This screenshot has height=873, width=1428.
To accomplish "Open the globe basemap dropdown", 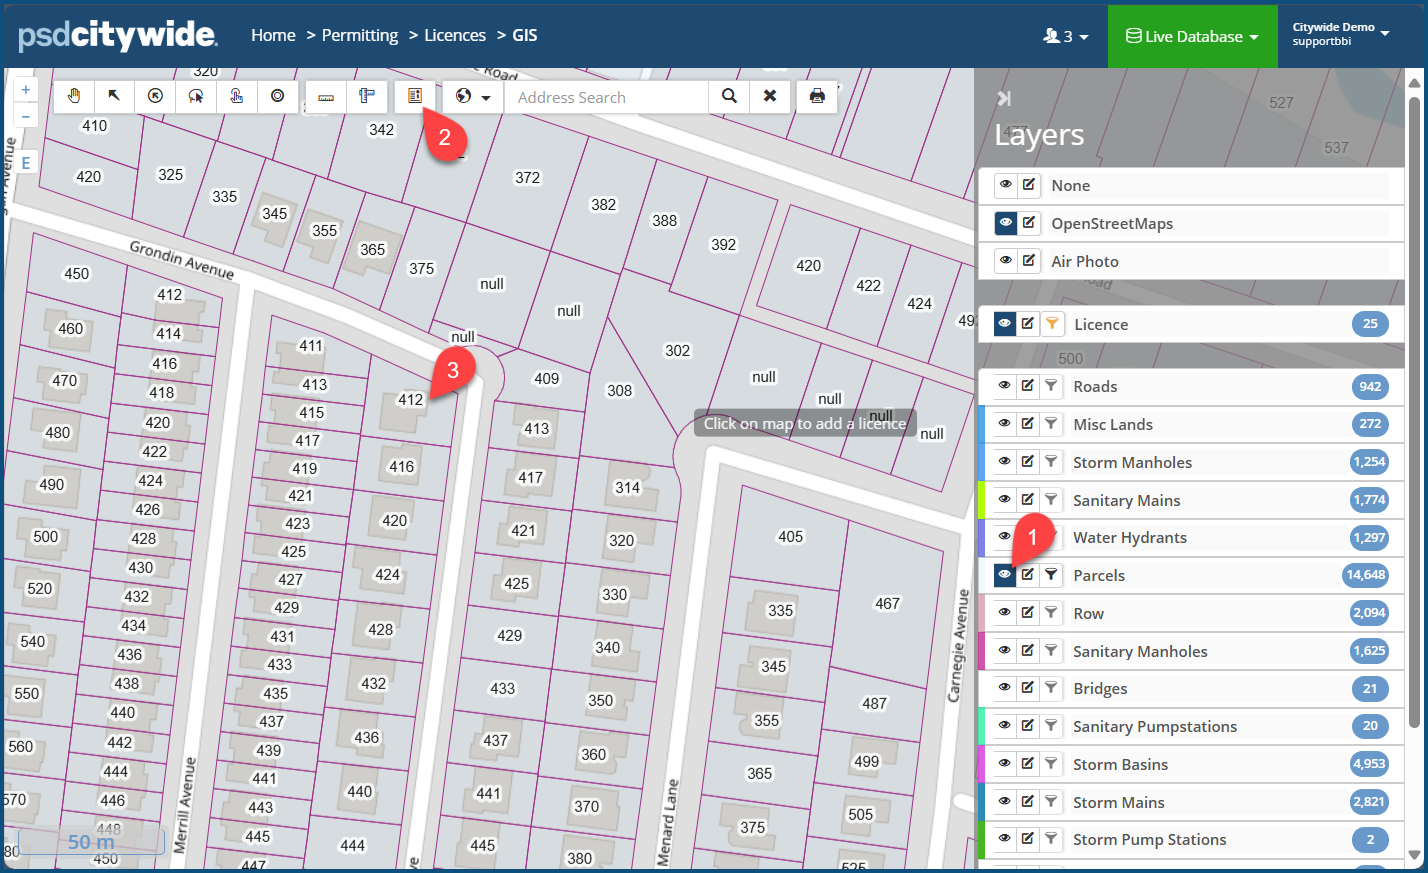I will click(x=472, y=97).
